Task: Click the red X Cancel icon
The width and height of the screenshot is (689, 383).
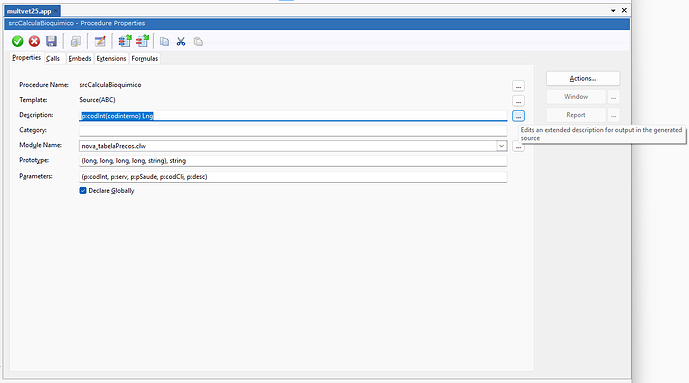Action: 34,41
